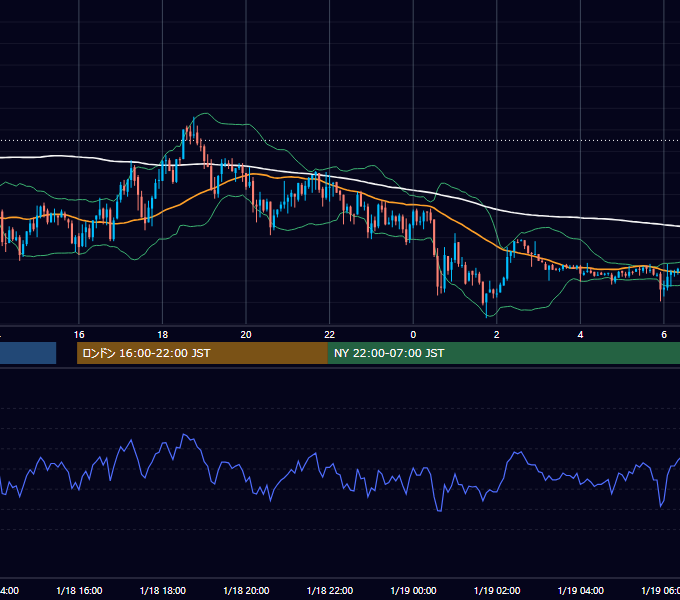Click the 1/18 16:00 time label
Viewport: 680px width, 600px height.
tap(79, 590)
